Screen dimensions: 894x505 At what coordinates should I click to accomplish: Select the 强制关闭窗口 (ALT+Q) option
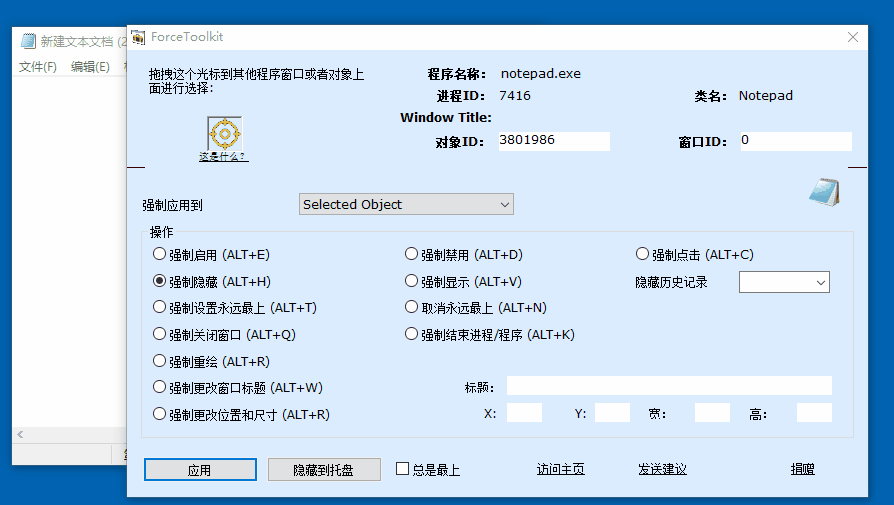[160, 335]
